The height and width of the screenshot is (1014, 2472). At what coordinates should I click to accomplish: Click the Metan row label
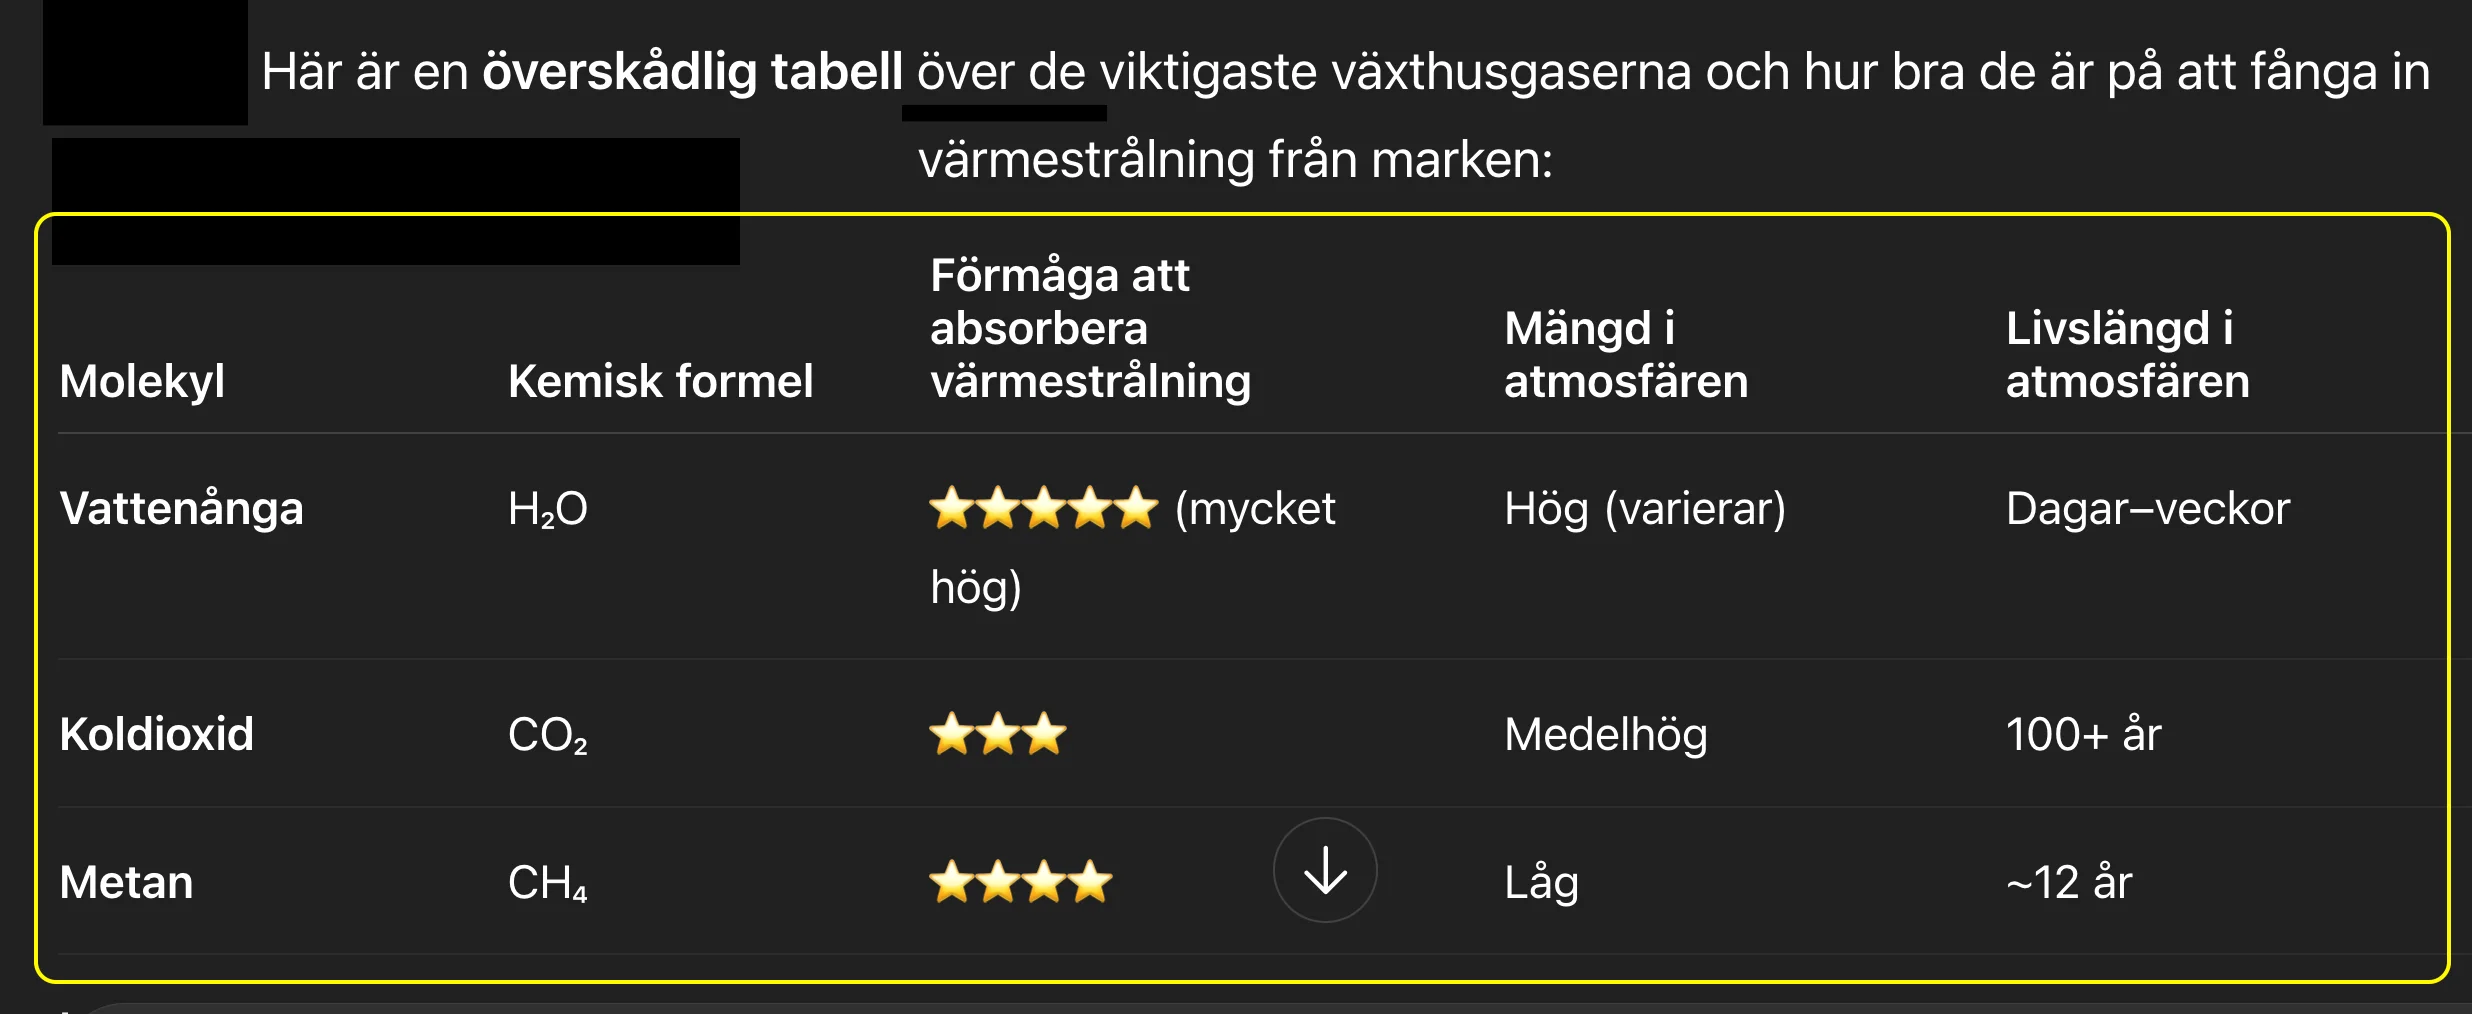coord(125,881)
